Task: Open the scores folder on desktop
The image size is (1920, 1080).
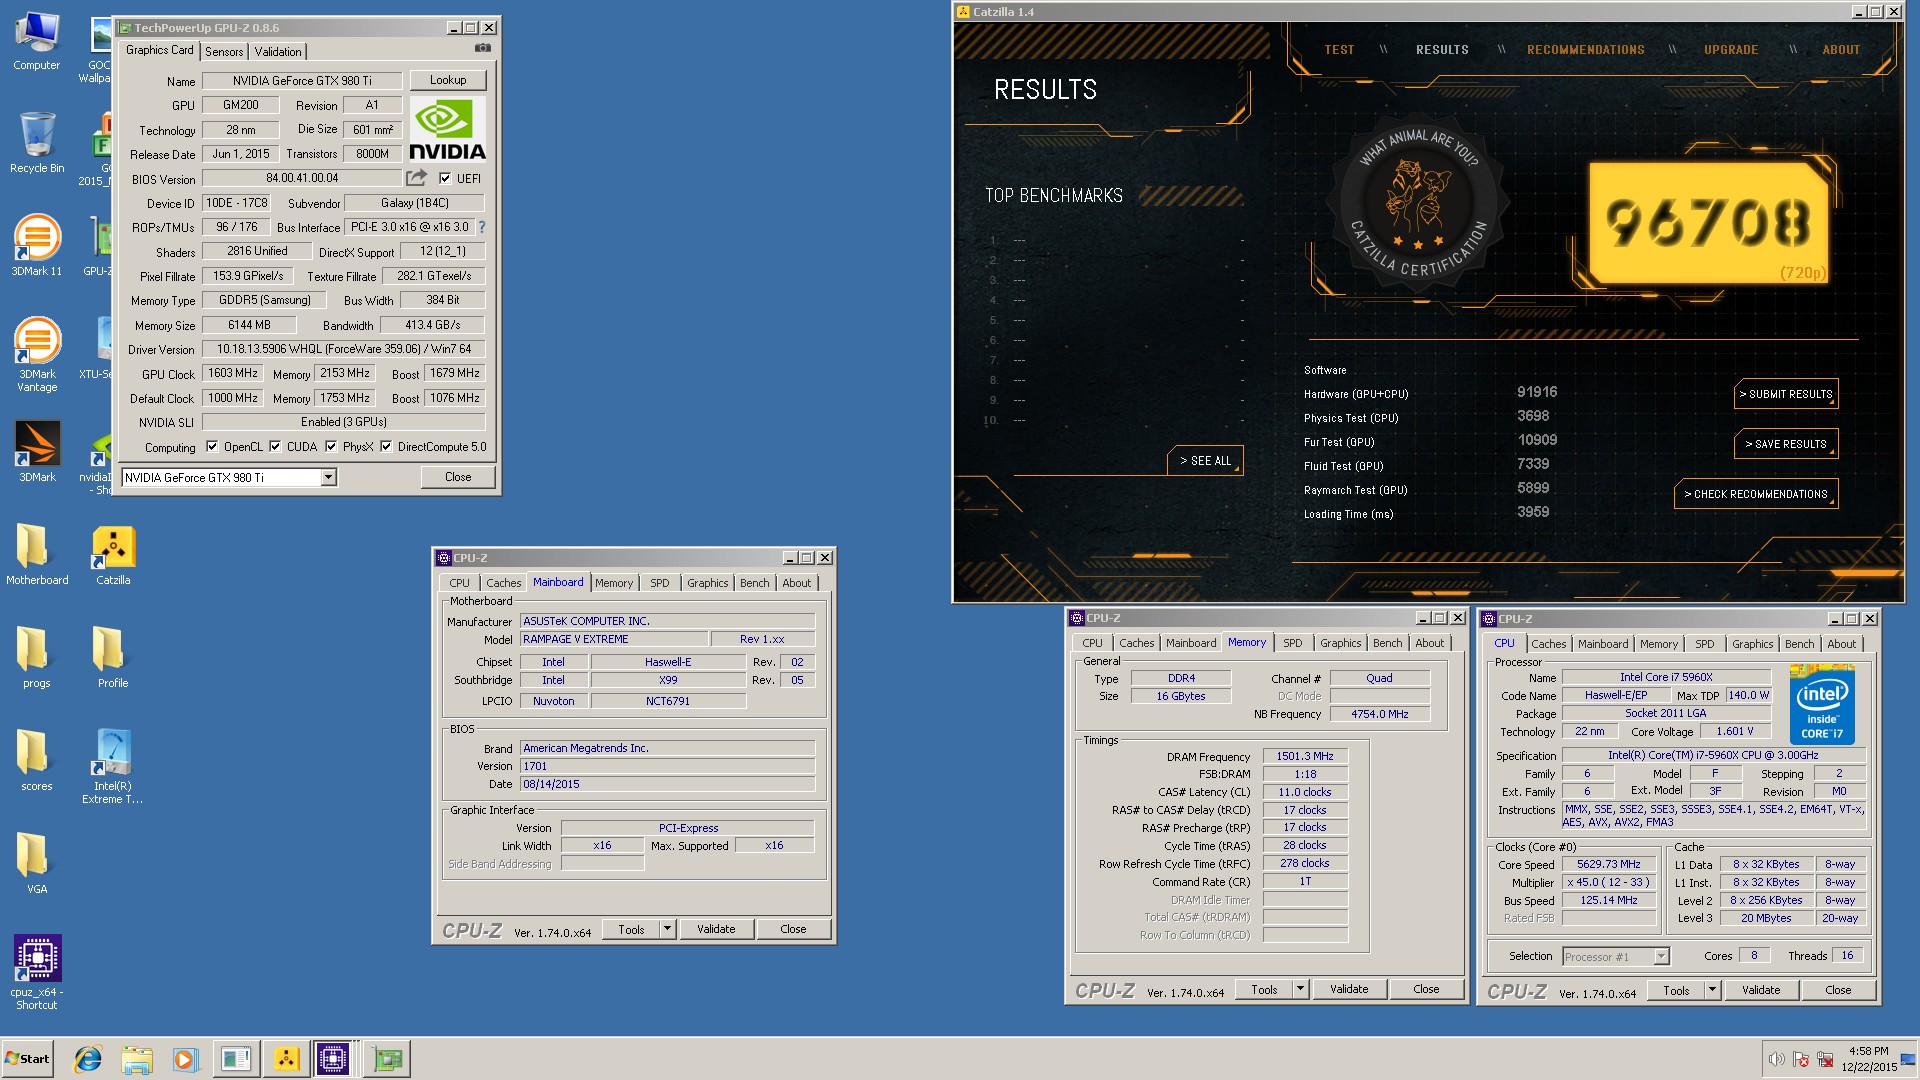Action: (x=37, y=760)
